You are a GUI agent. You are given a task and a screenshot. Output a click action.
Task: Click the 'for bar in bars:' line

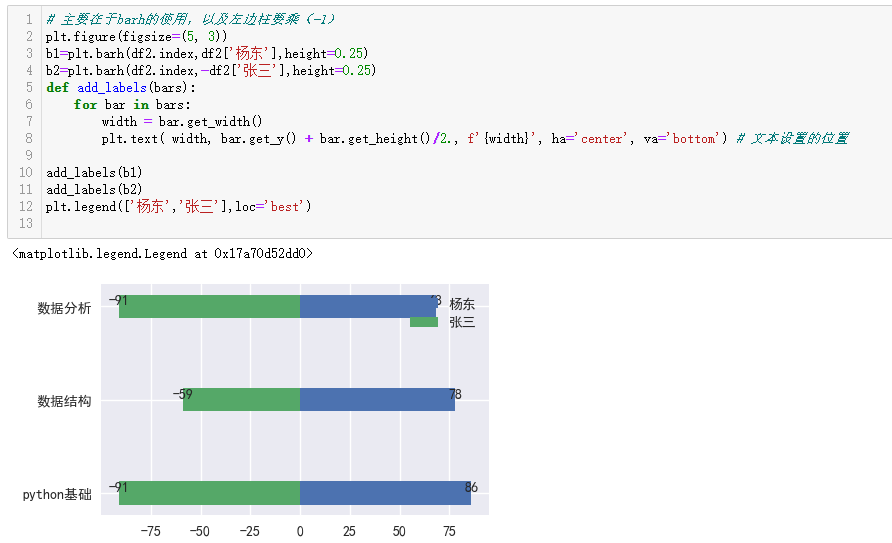pos(132,105)
